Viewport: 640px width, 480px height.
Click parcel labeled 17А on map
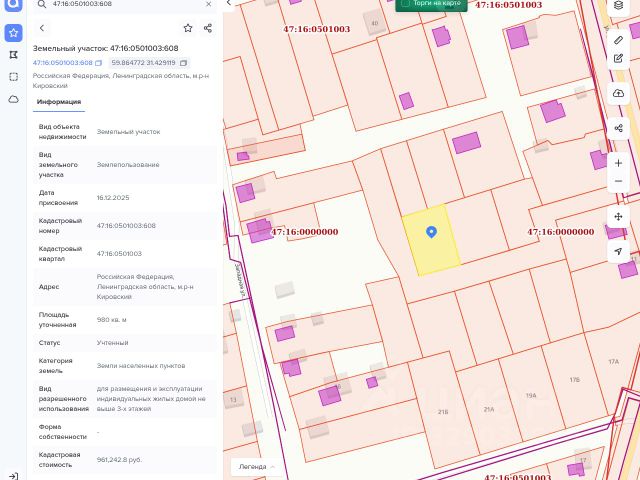pos(613,362)
